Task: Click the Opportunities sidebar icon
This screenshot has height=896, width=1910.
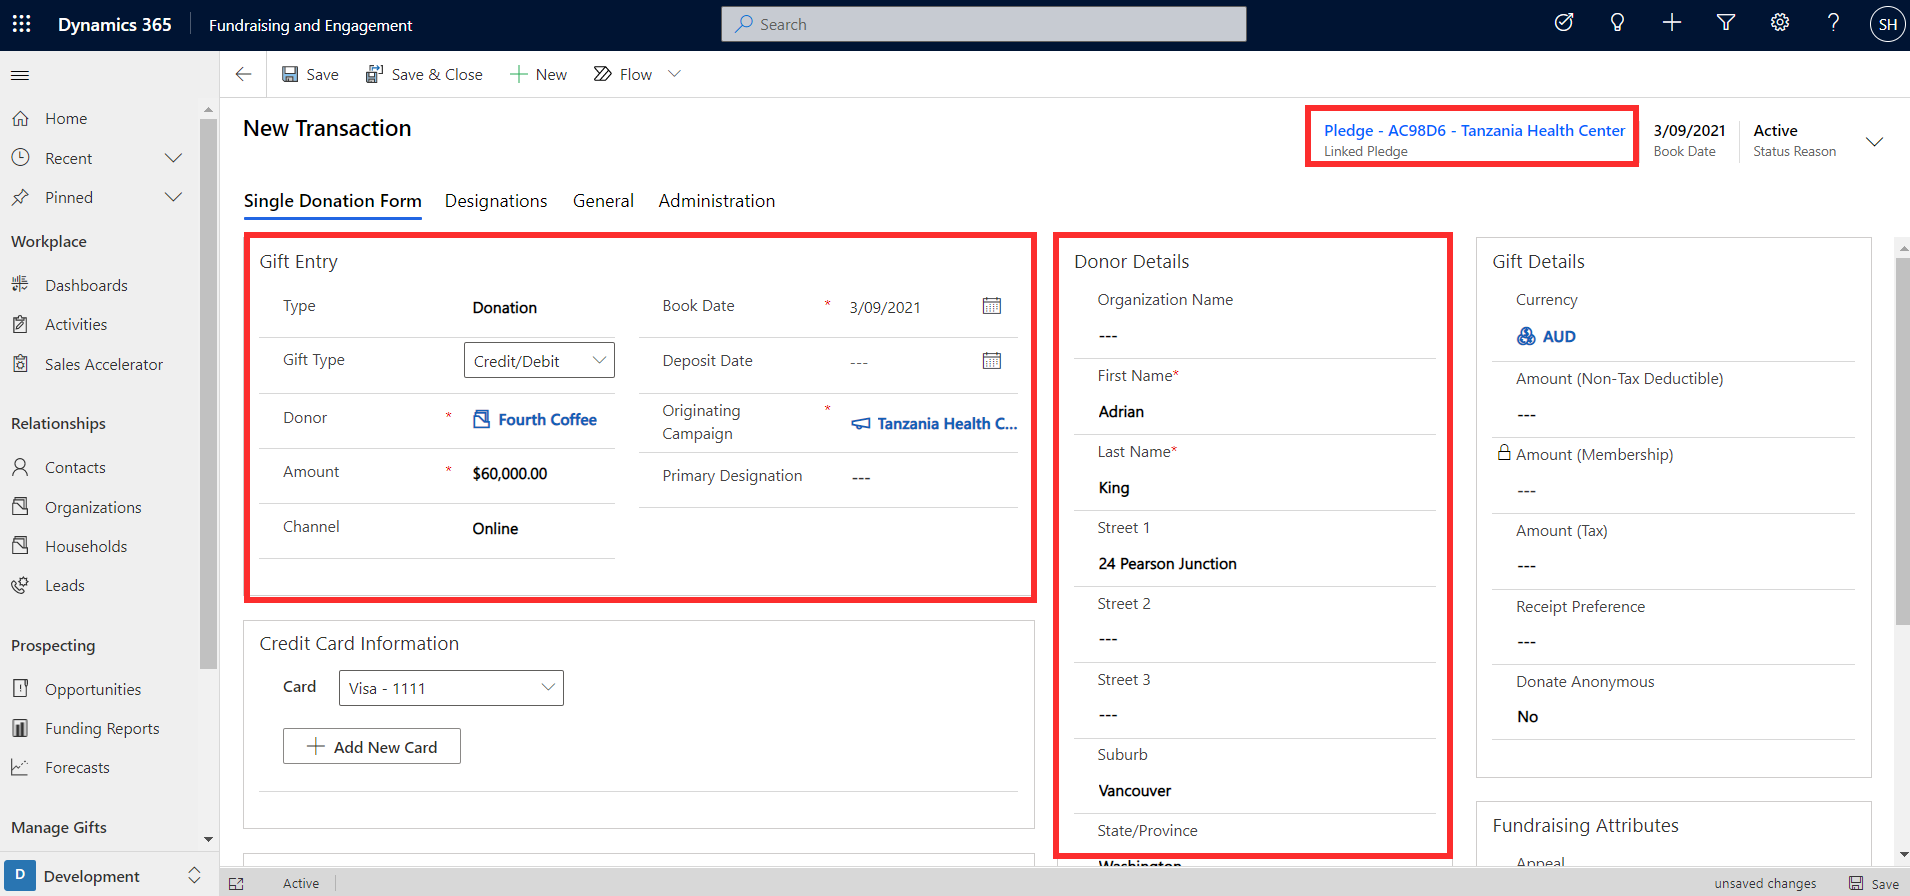Action: click(x=20, y=689)
